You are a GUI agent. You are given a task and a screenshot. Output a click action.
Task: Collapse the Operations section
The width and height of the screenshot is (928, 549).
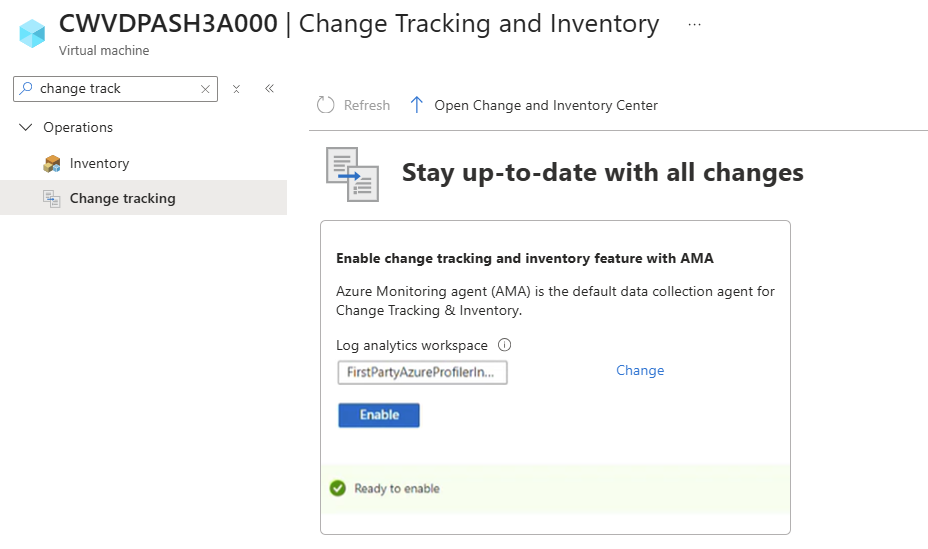(x=25, y=128)
